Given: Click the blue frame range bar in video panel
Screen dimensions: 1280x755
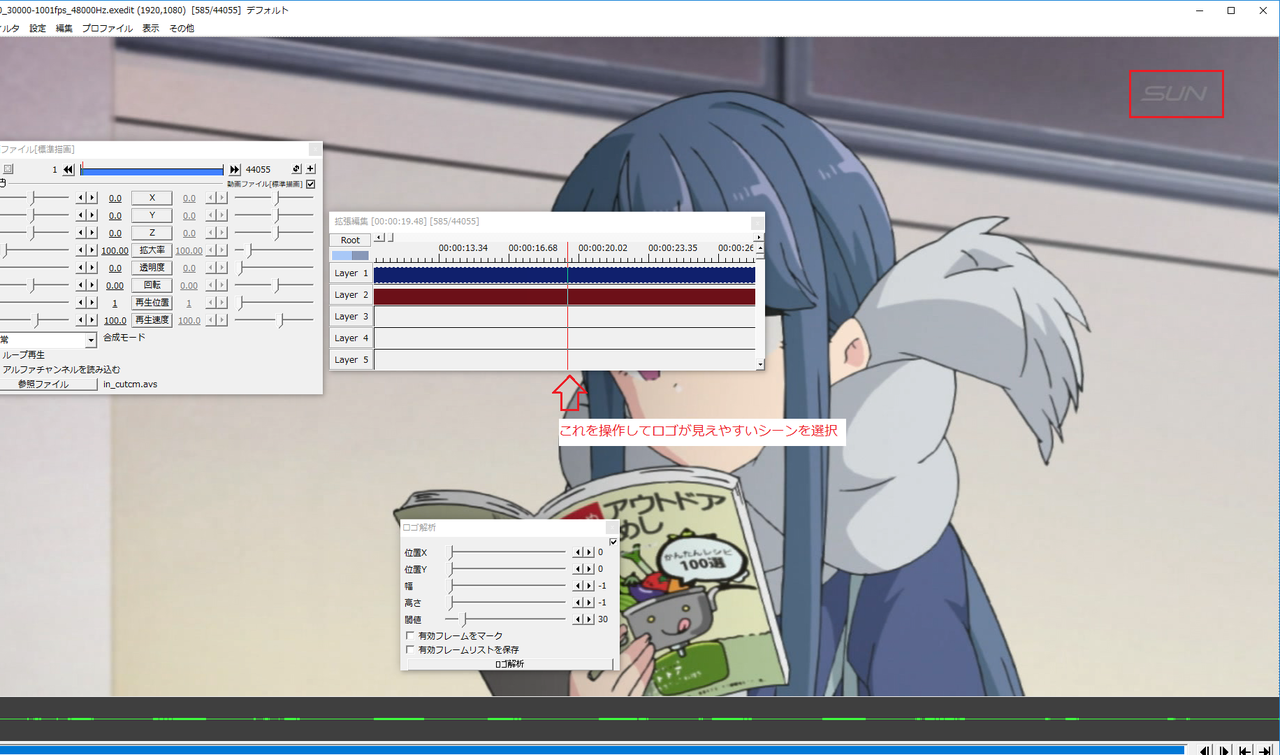Looking at the screenshot, I should click(x=152, y=170).
